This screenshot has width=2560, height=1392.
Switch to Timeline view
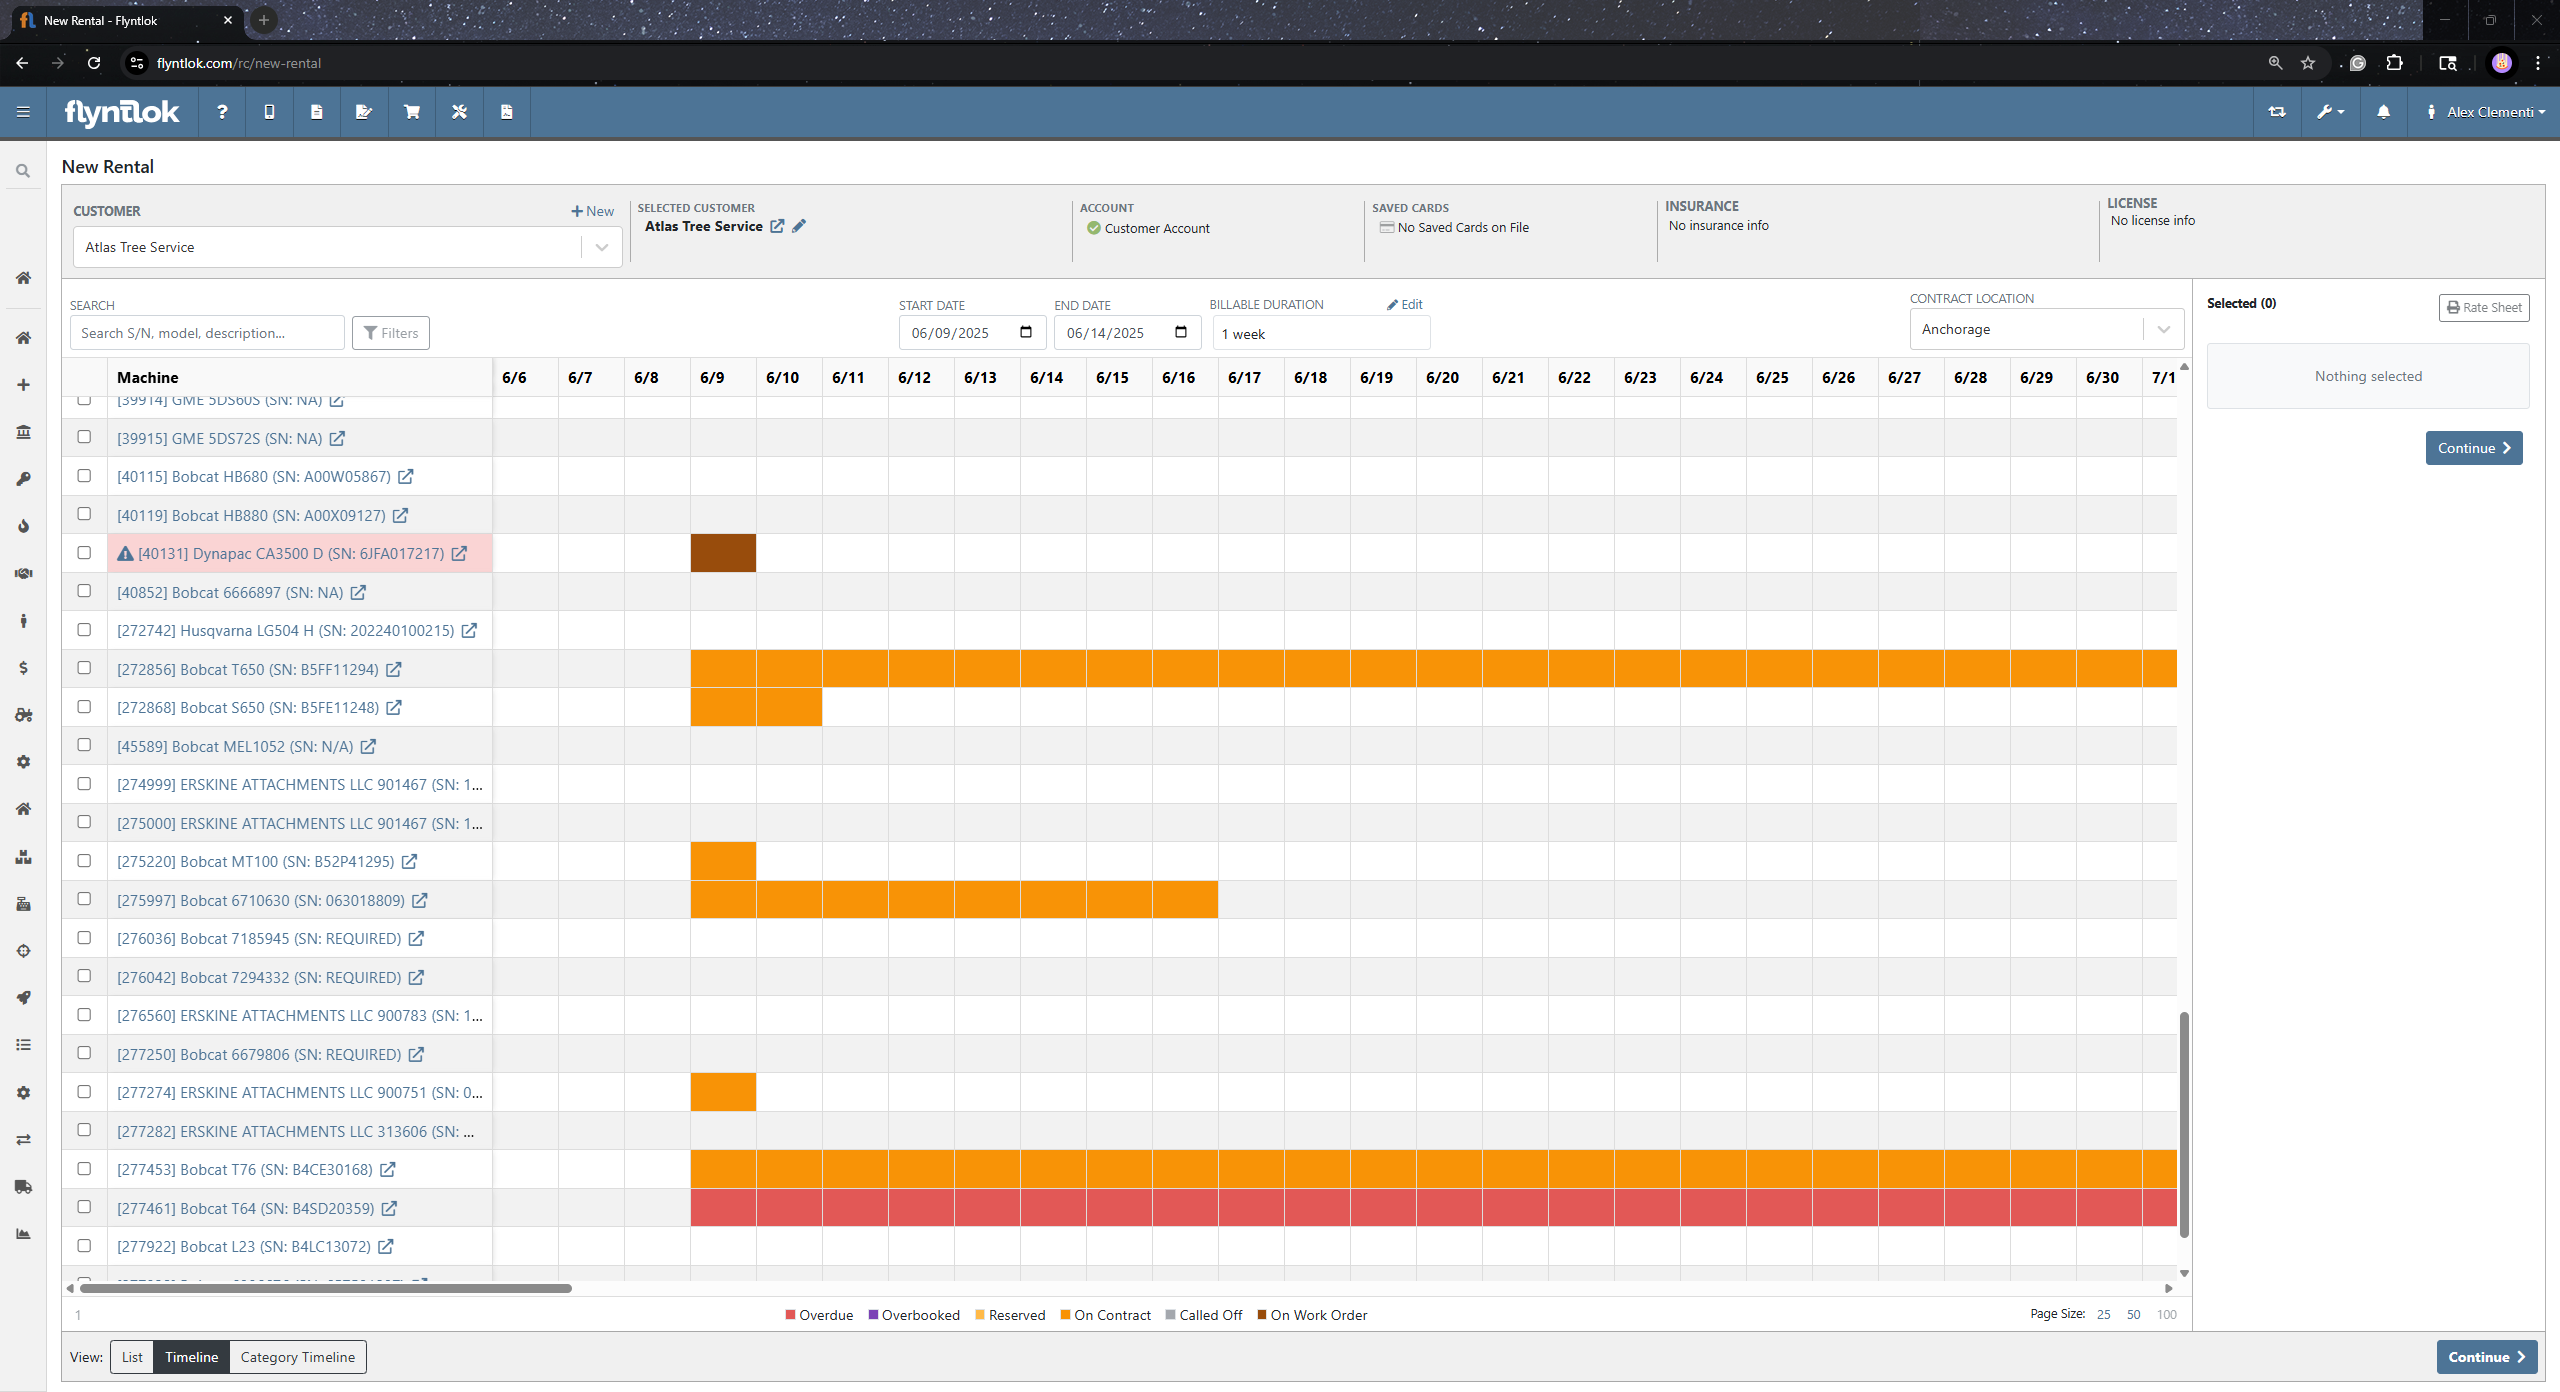coord(191,1357)
